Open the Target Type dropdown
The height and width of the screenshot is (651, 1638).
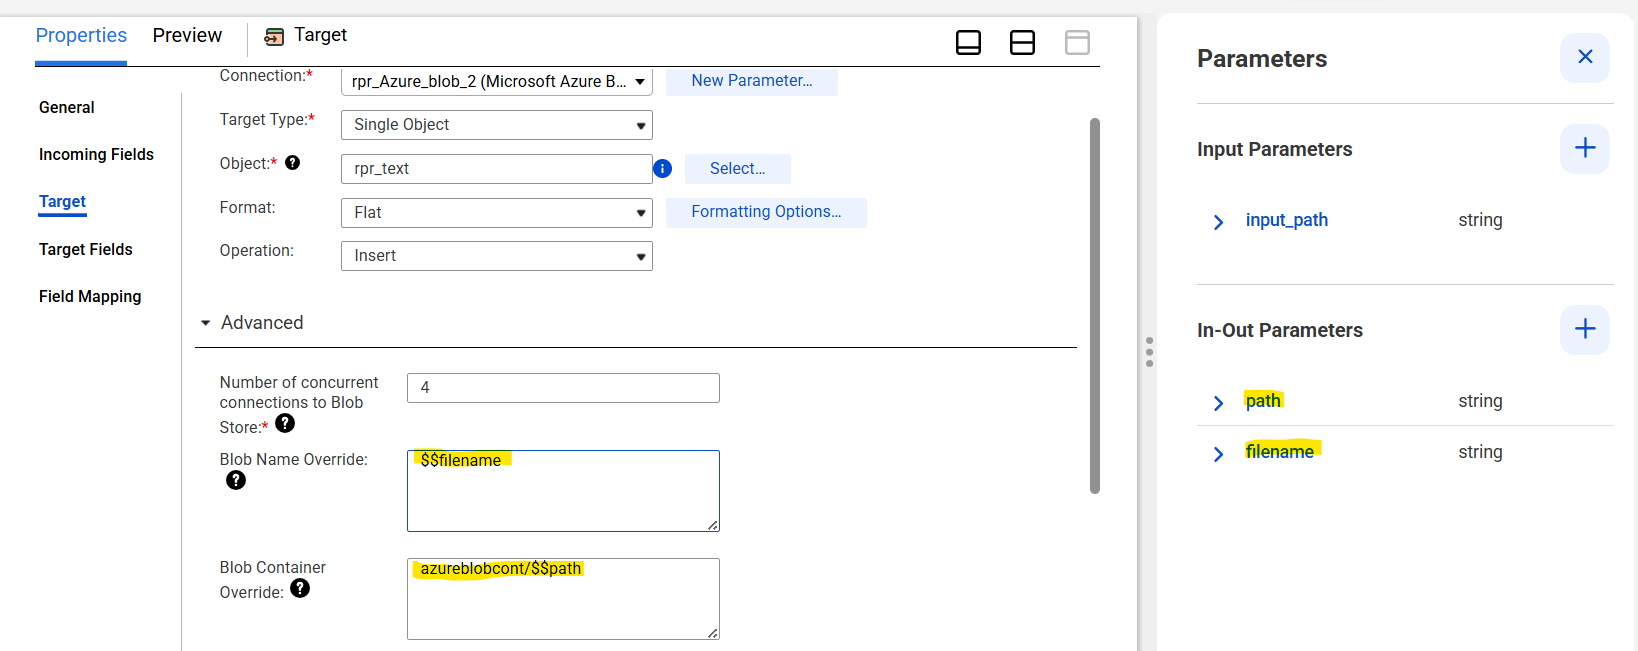click(497, 125)
